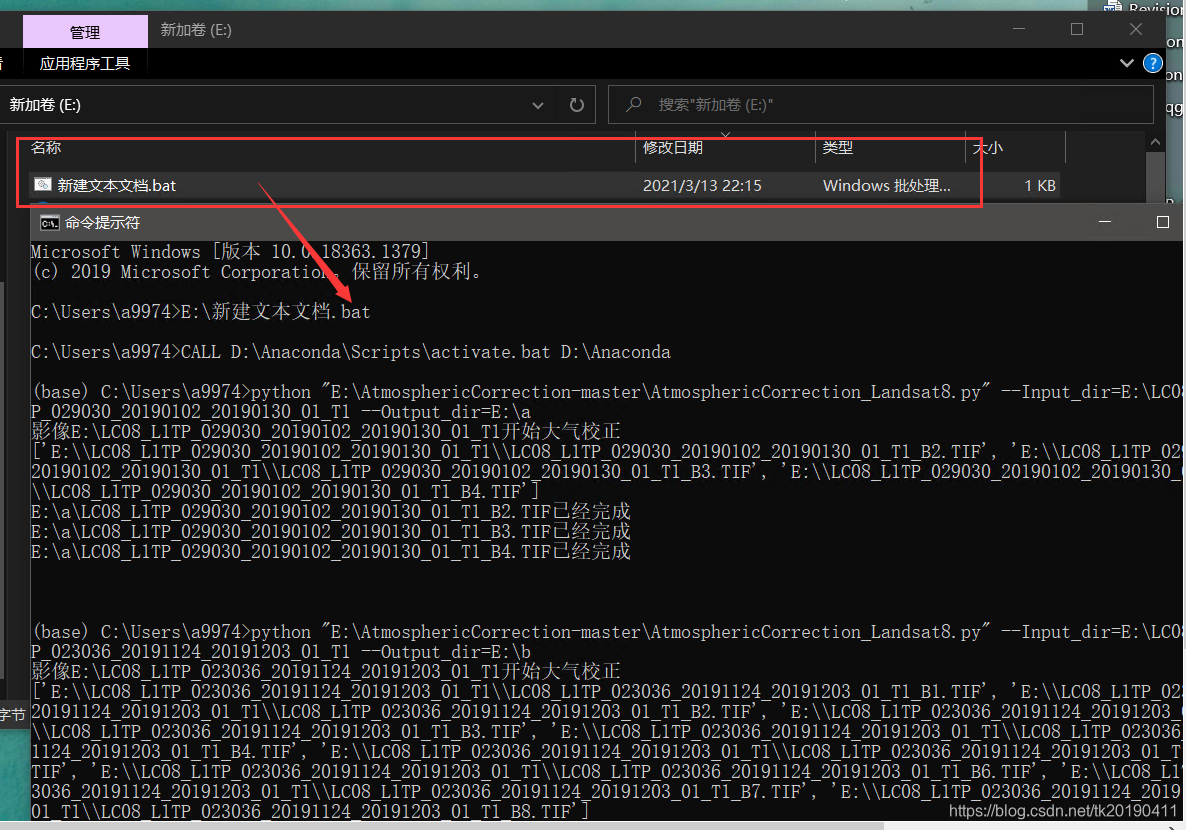This screenshot has height=830, width=1186.
Task: Click the help question mark icon
Action: pos(1153,64)
